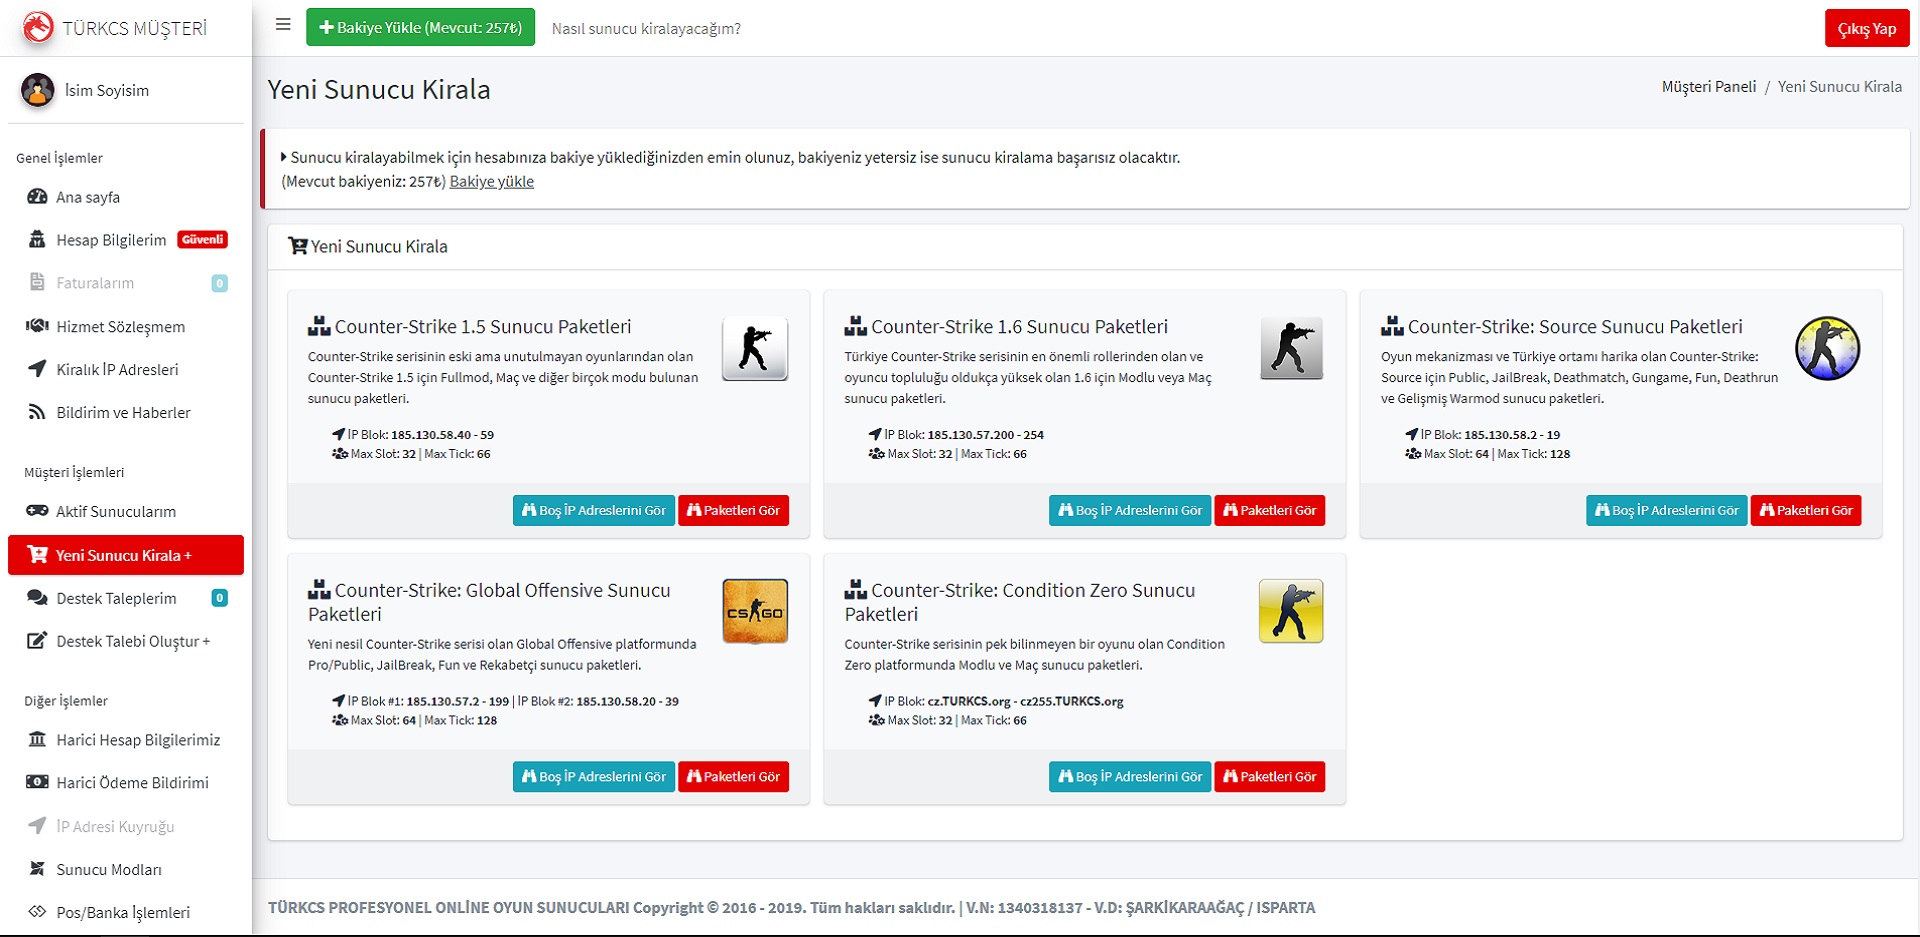Go to Müşteri Paneli breadcrumb
Image resolution: width=1920 pixels, height=937 pixels.
click(x=1708, y=87)
